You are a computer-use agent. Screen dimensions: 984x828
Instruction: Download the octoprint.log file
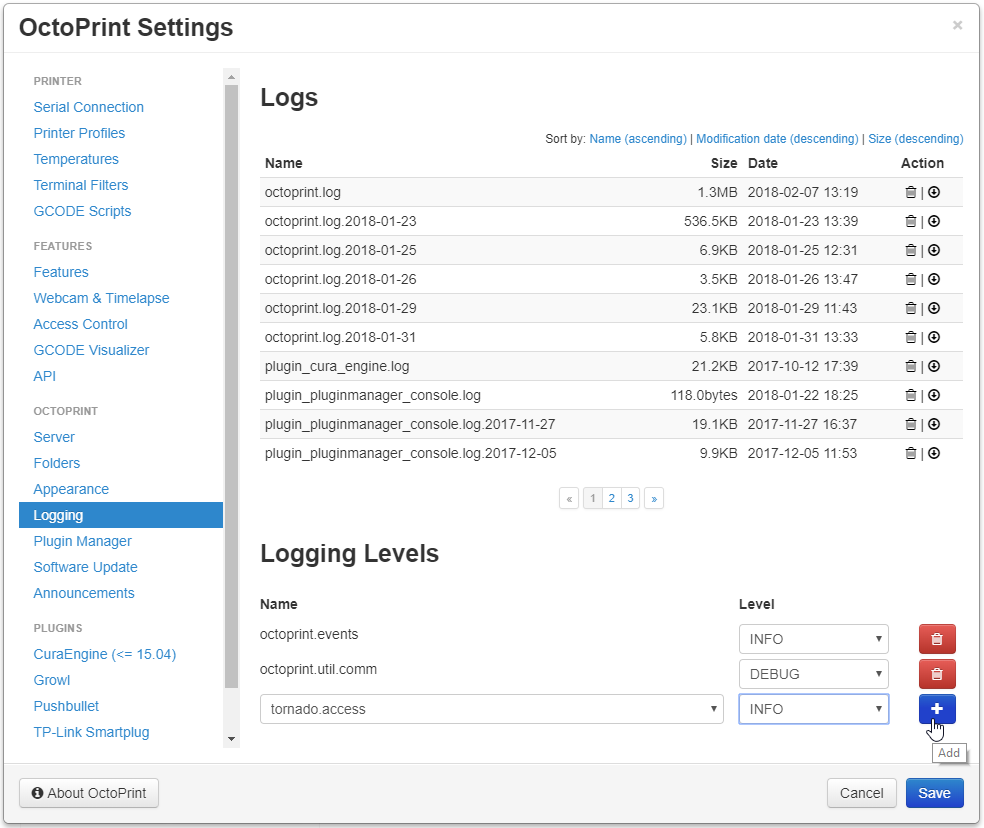pos(934,192)
